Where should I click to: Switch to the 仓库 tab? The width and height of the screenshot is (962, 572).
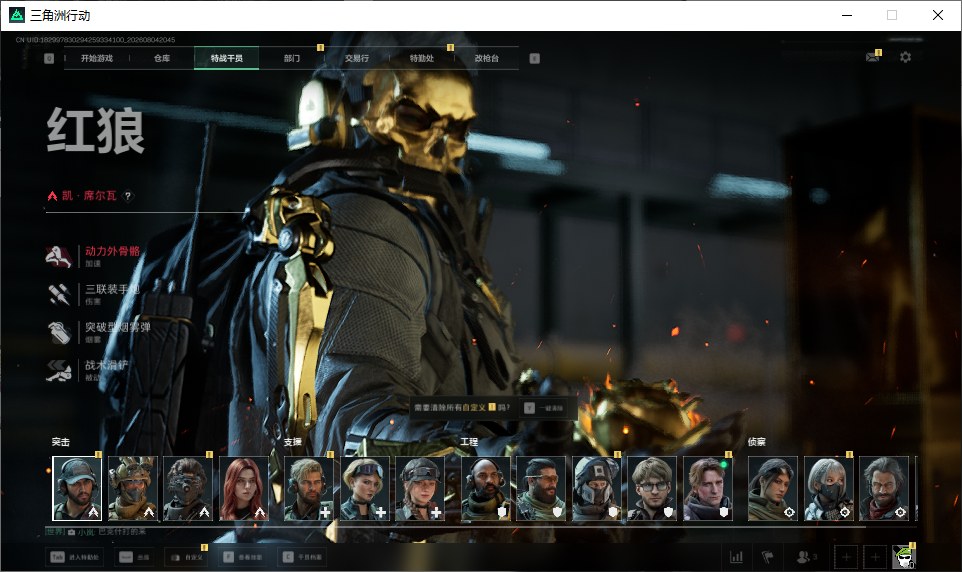(162, 58)
